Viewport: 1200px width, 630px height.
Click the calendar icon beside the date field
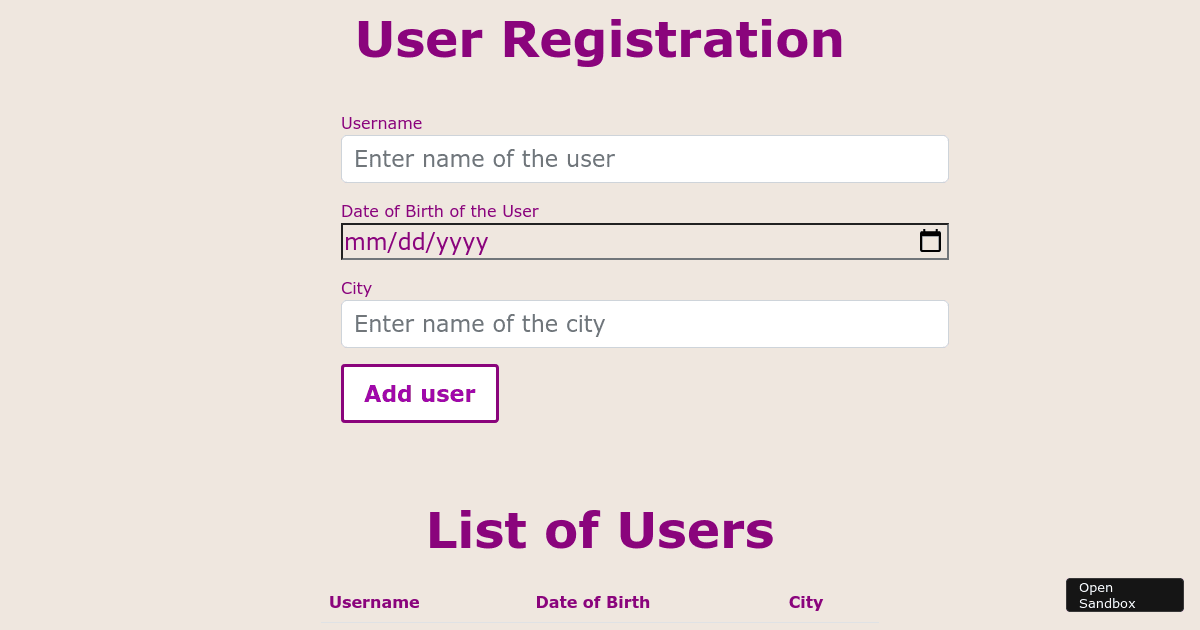(930, 241)
